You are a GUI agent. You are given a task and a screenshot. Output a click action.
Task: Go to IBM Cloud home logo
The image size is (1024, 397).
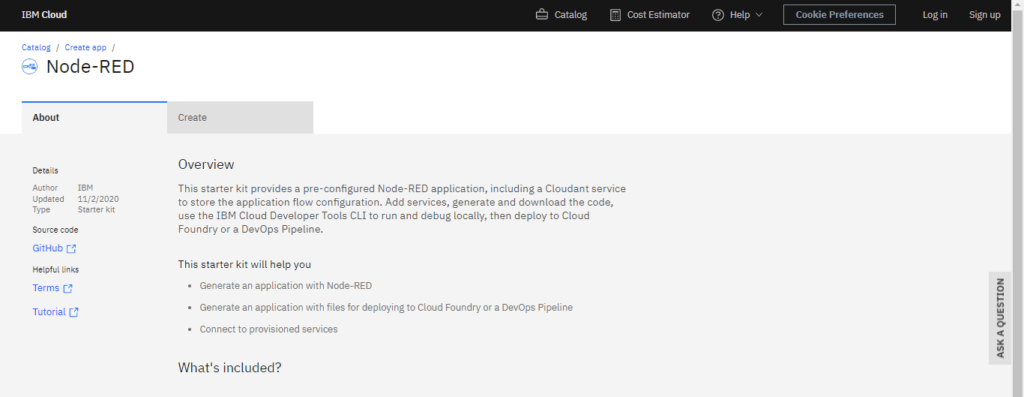44,15
